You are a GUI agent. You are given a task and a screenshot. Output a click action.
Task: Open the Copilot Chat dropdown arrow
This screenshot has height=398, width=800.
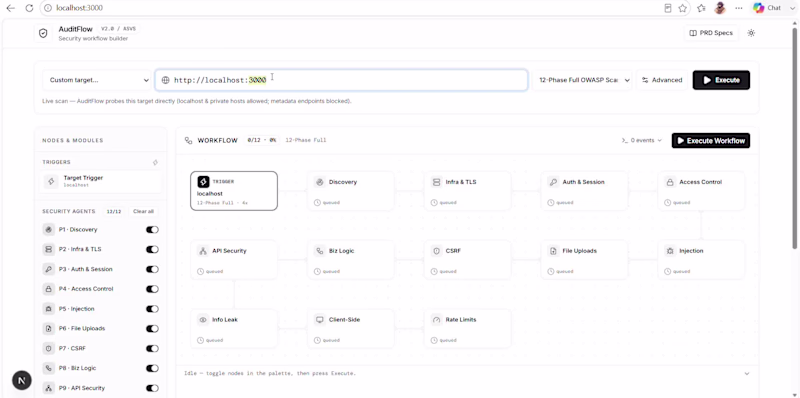coord(792,8)
